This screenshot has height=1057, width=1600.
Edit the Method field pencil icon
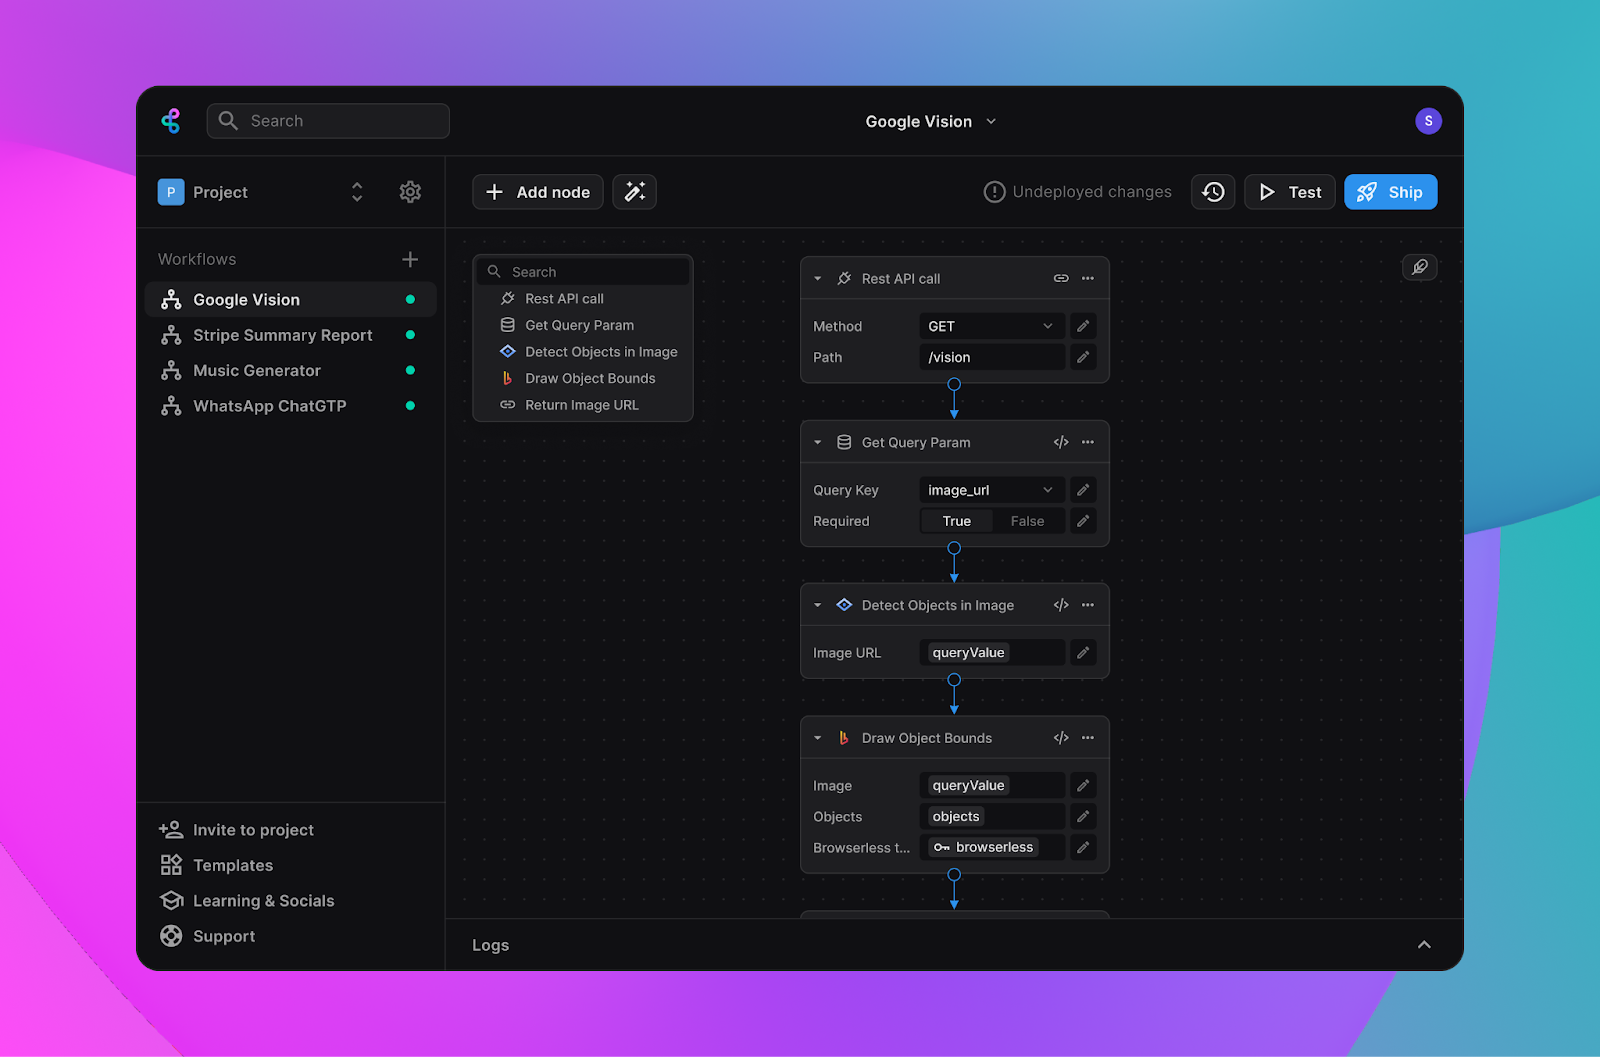click(1083, 326)
